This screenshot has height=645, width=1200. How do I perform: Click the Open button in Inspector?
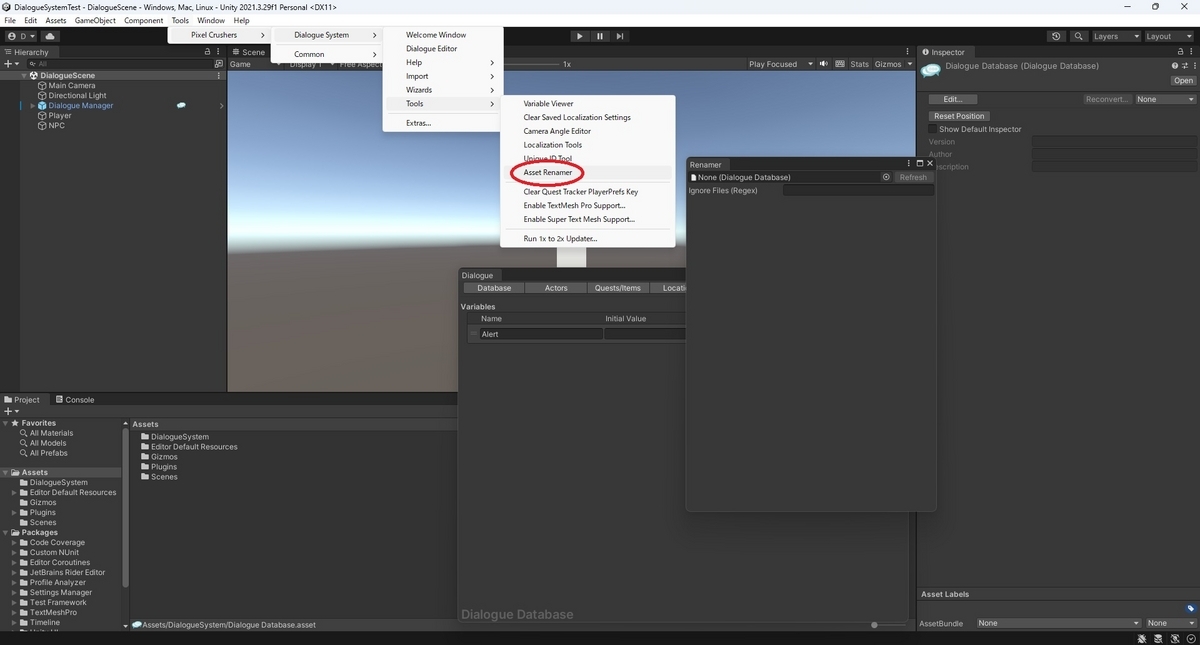click(x=1183, y=81)
